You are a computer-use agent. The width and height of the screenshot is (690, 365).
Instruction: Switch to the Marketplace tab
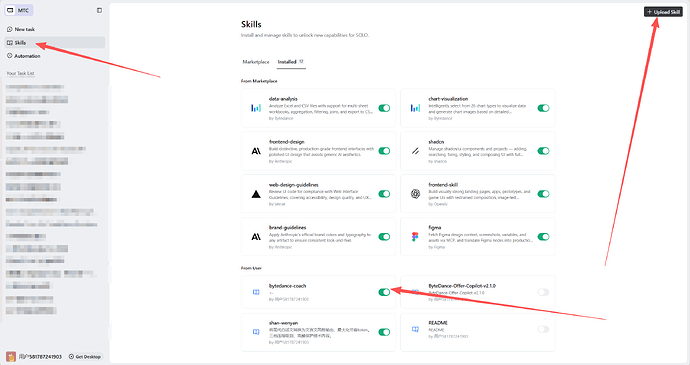[256, 62]
